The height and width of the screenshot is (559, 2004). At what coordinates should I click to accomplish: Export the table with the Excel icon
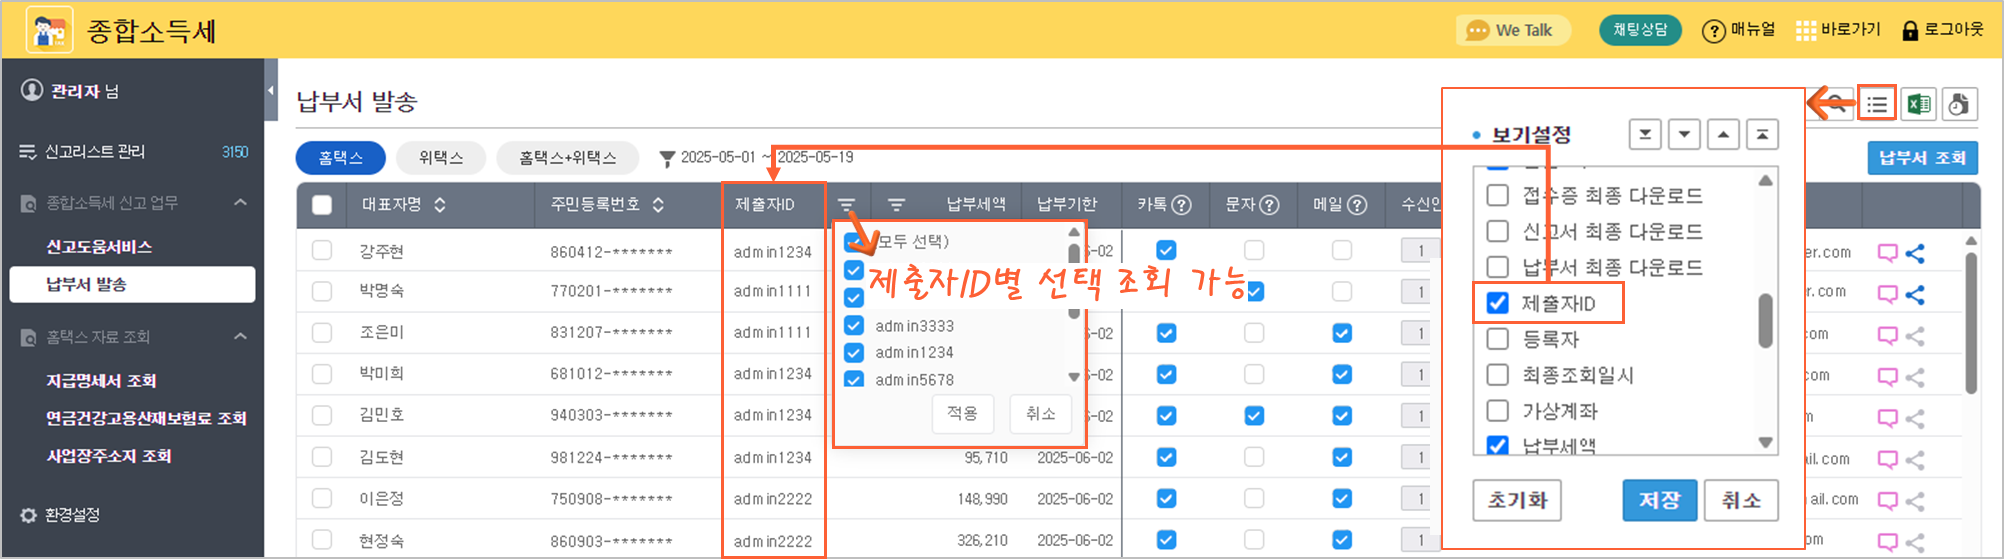(x=1918, y=104)
